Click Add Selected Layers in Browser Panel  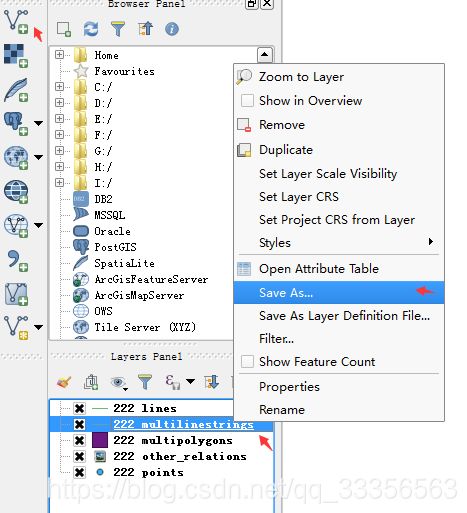click(x=64, y=29)
